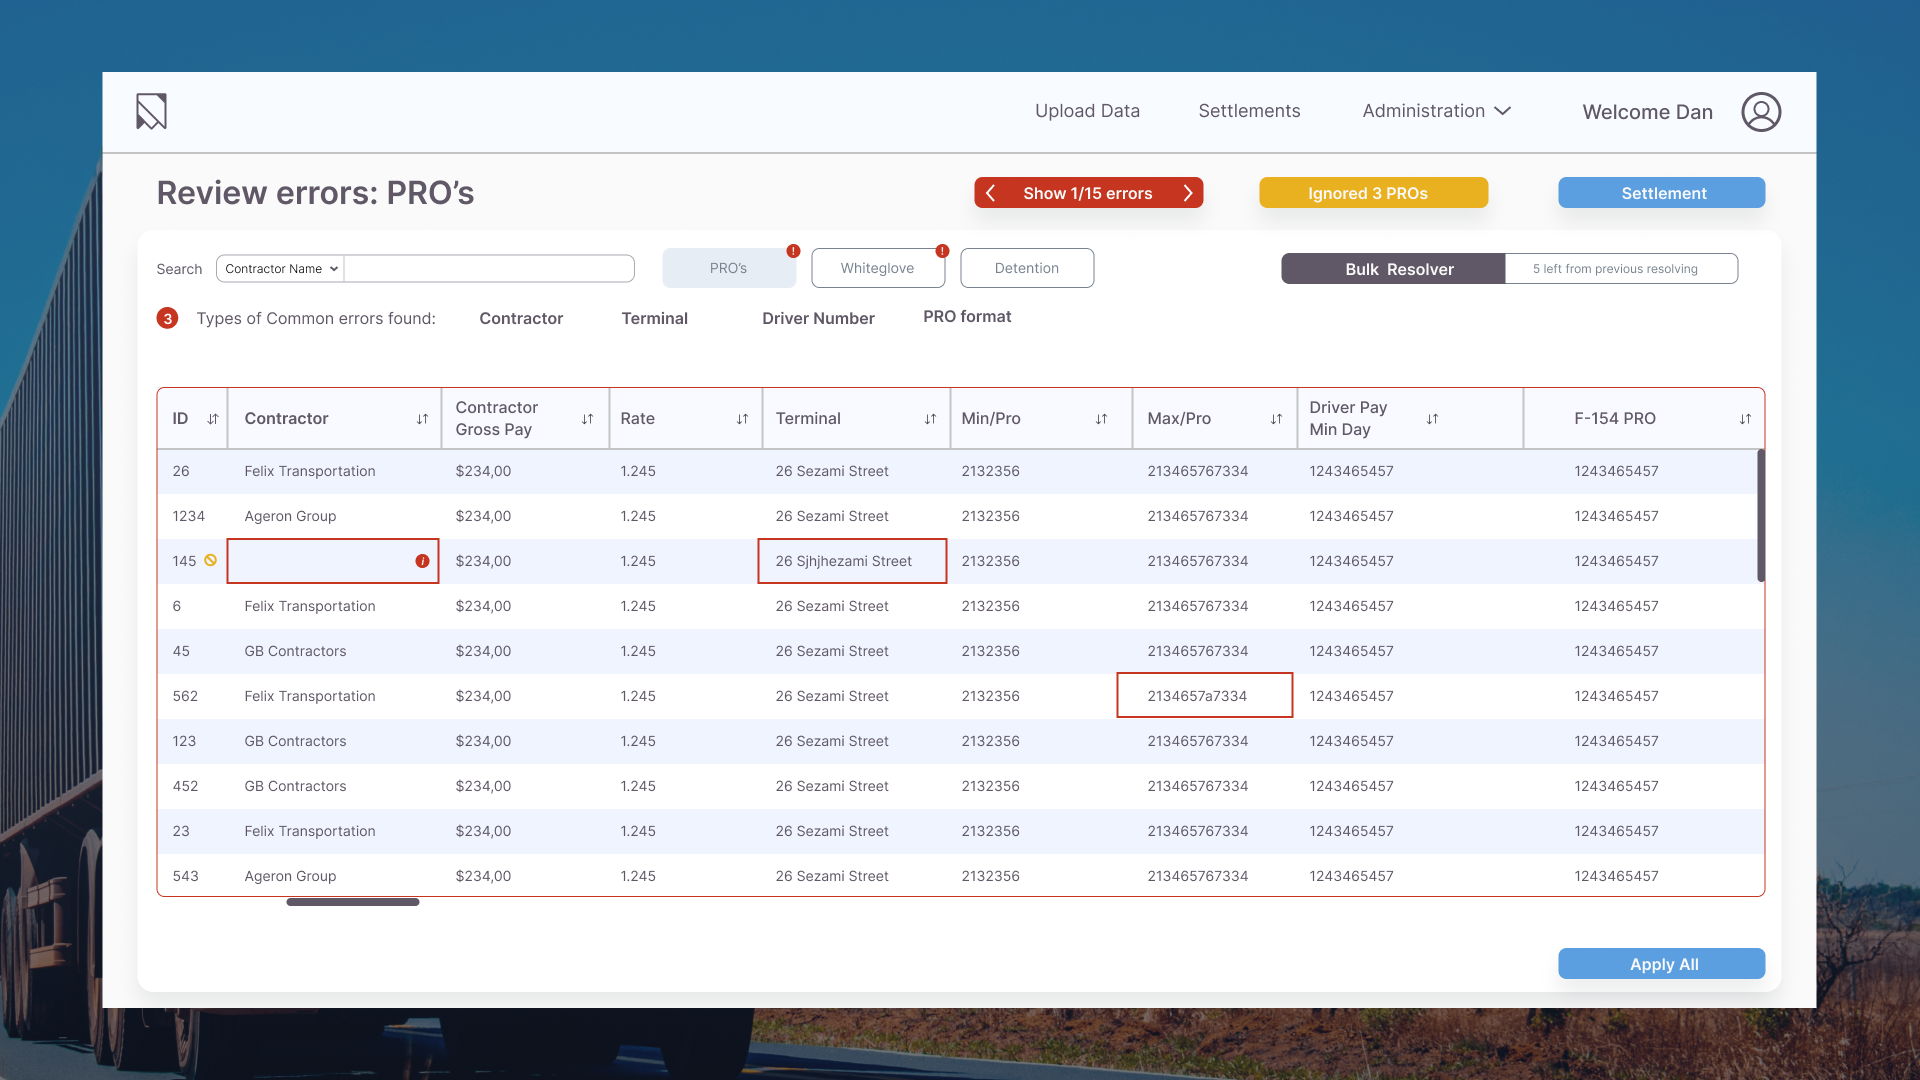
Task: Switch to the Whiteglove tab
Action: [x=877, y=268]
